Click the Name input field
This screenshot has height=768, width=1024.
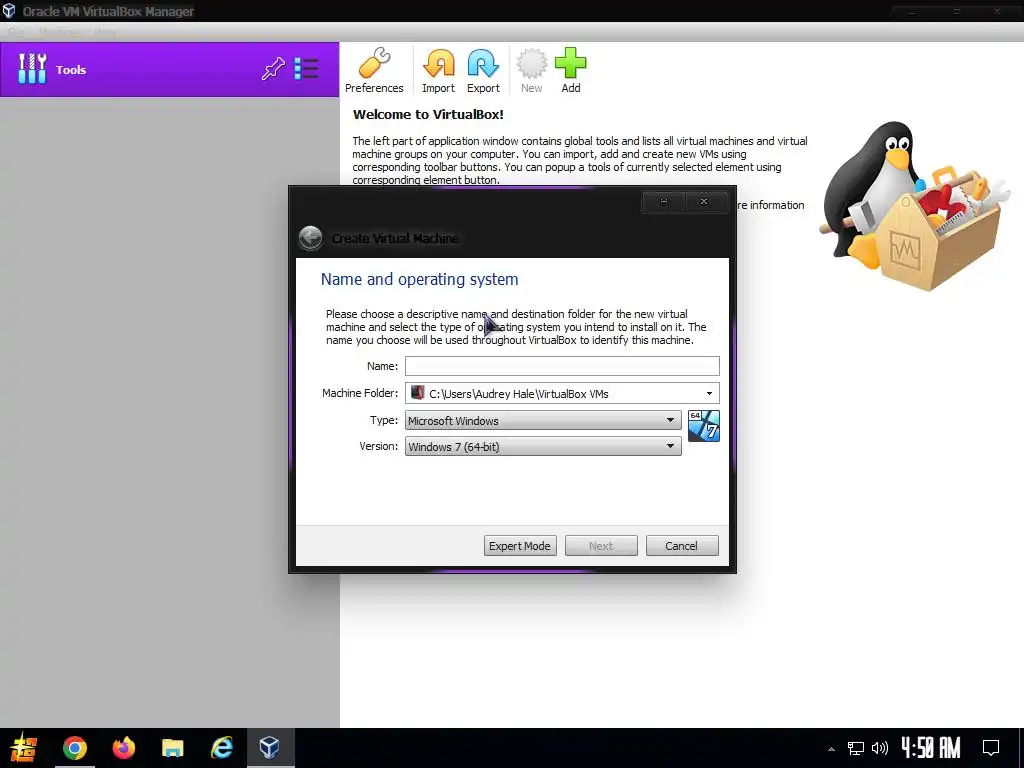pos(562,366)
